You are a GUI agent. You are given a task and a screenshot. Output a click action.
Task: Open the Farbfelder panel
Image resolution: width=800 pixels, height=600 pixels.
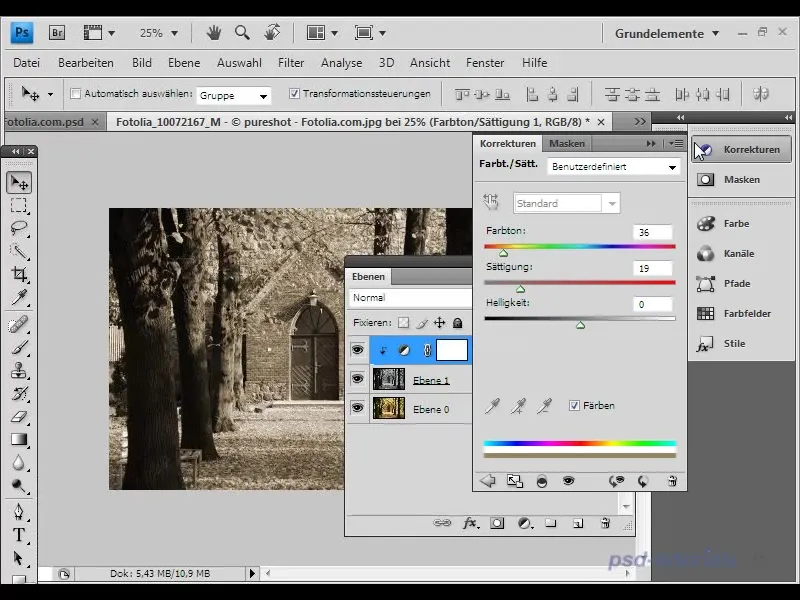[x=740, y=313]
